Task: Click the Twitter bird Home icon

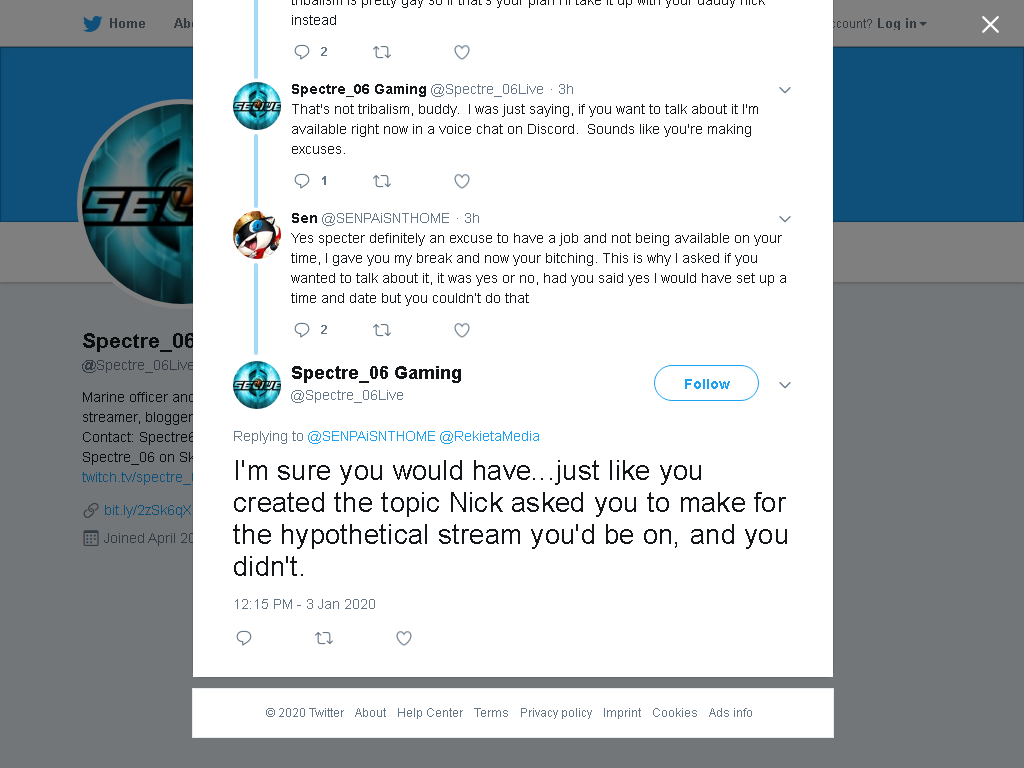Action: coord(92,24)
